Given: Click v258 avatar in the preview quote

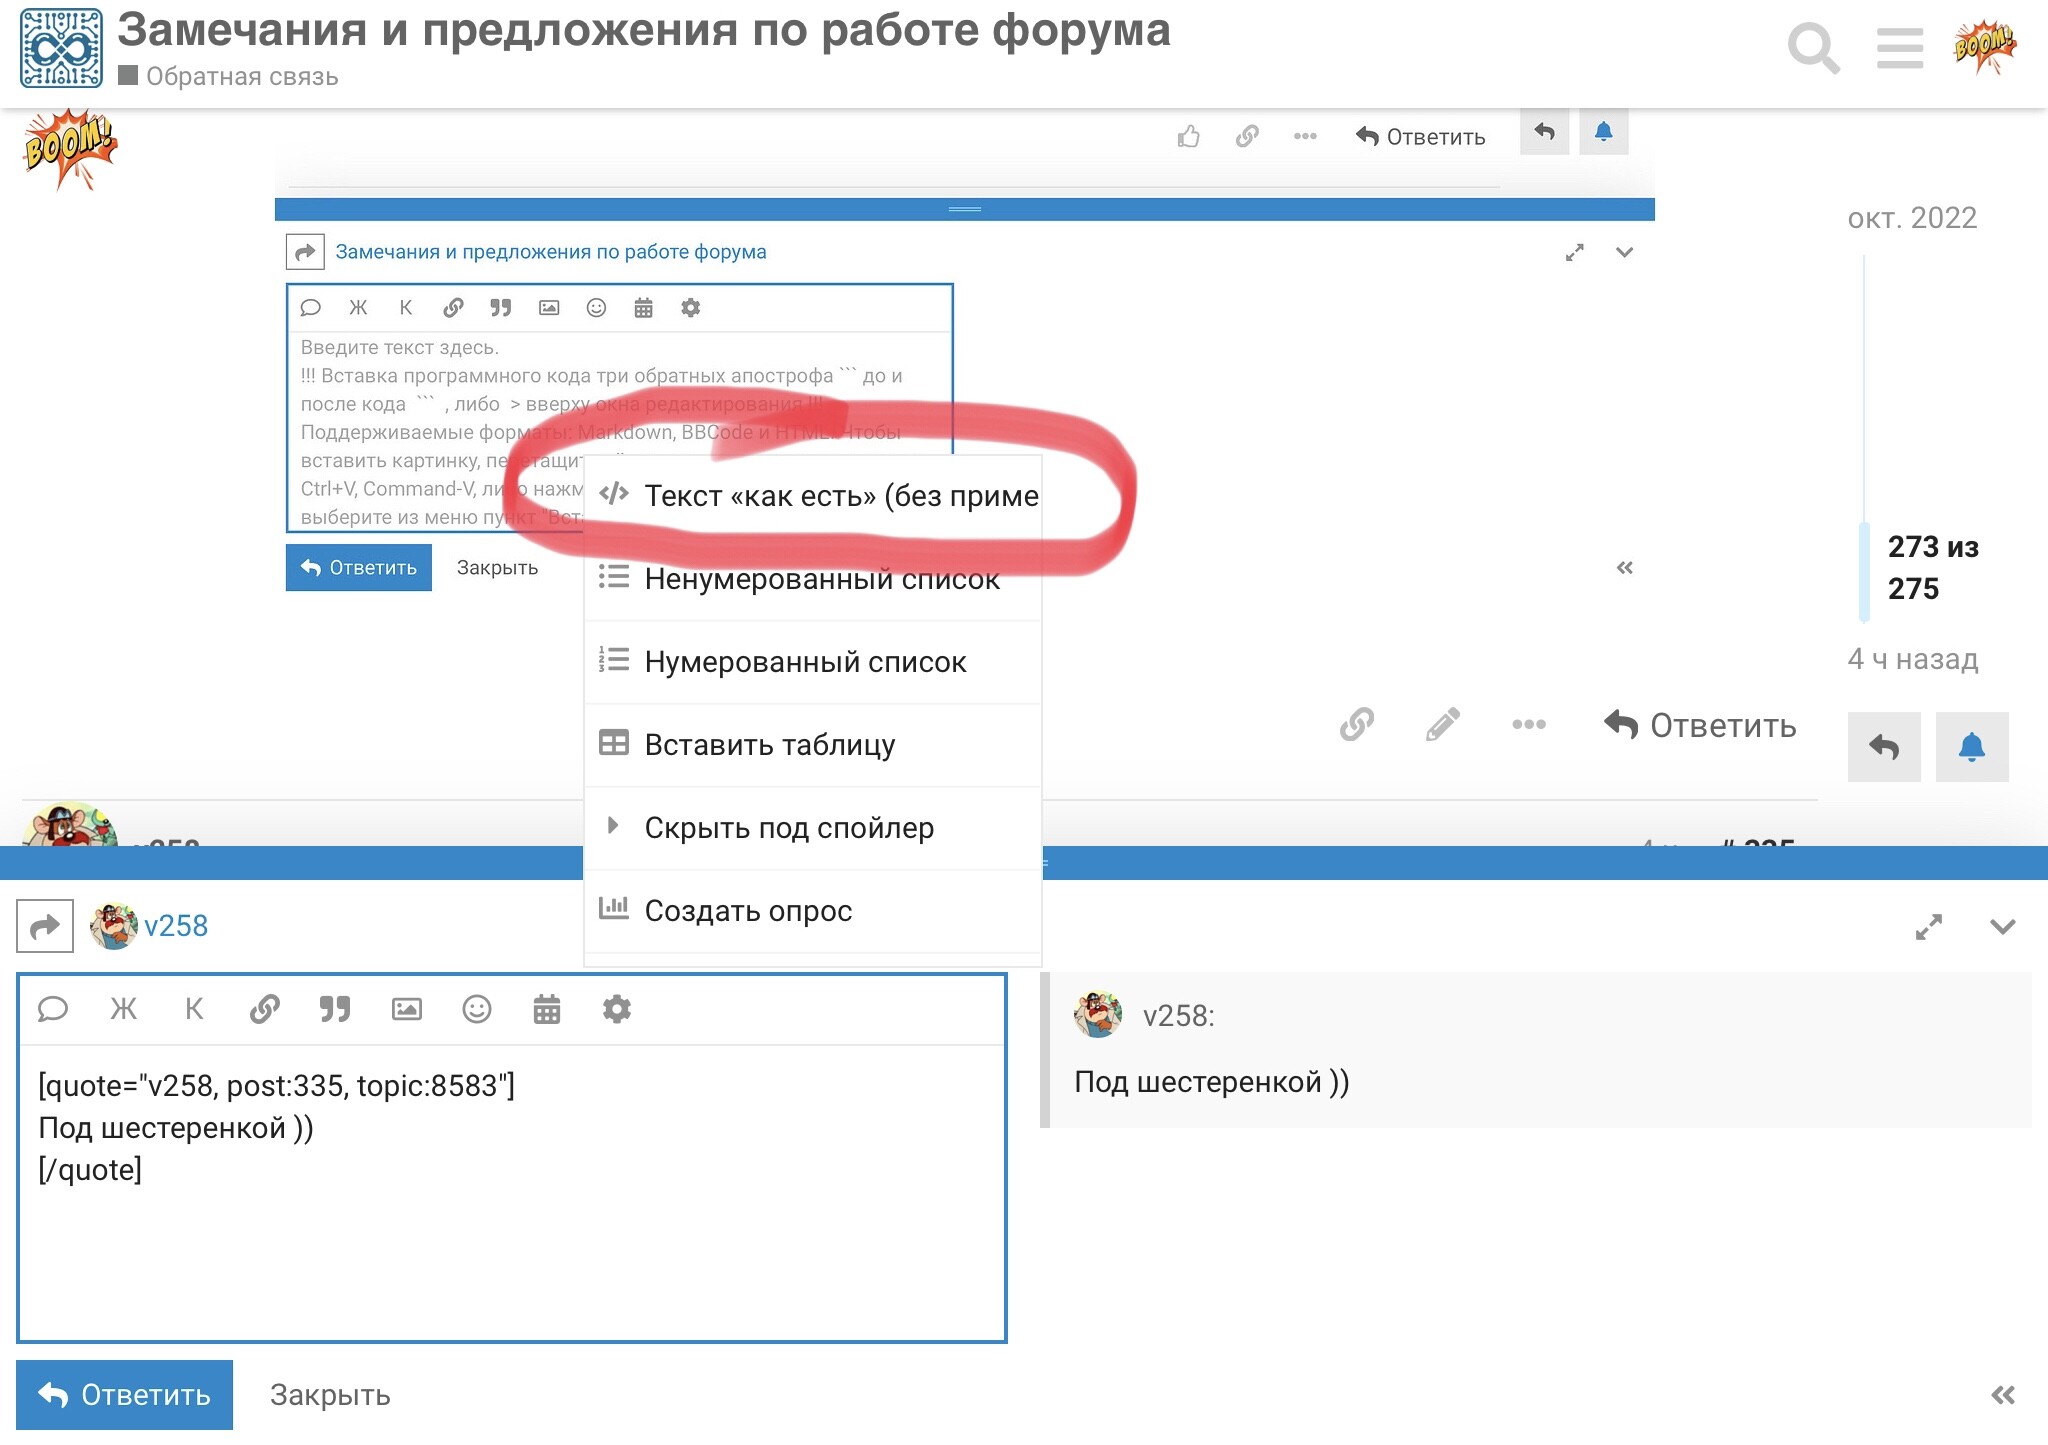Looking at the screenshot, I should pyautogui.click(x=1098, y=1015).
